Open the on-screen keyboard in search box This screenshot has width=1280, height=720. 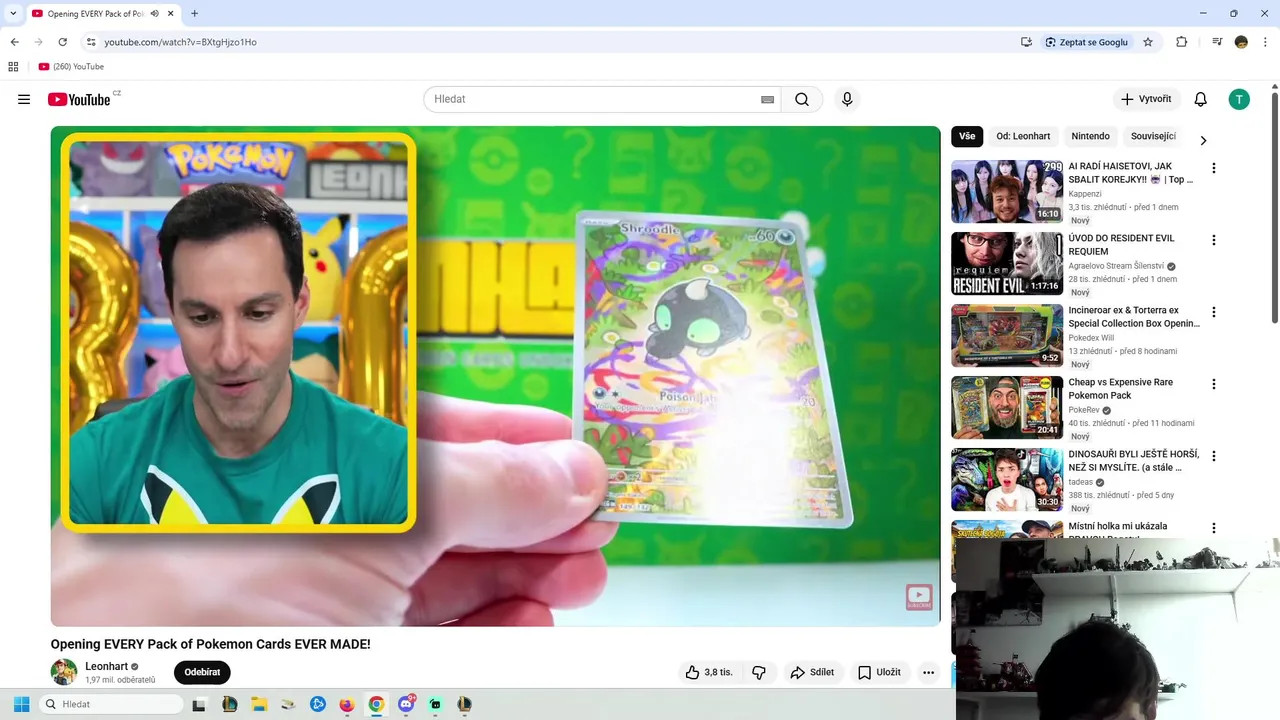[x=767, y=99]
